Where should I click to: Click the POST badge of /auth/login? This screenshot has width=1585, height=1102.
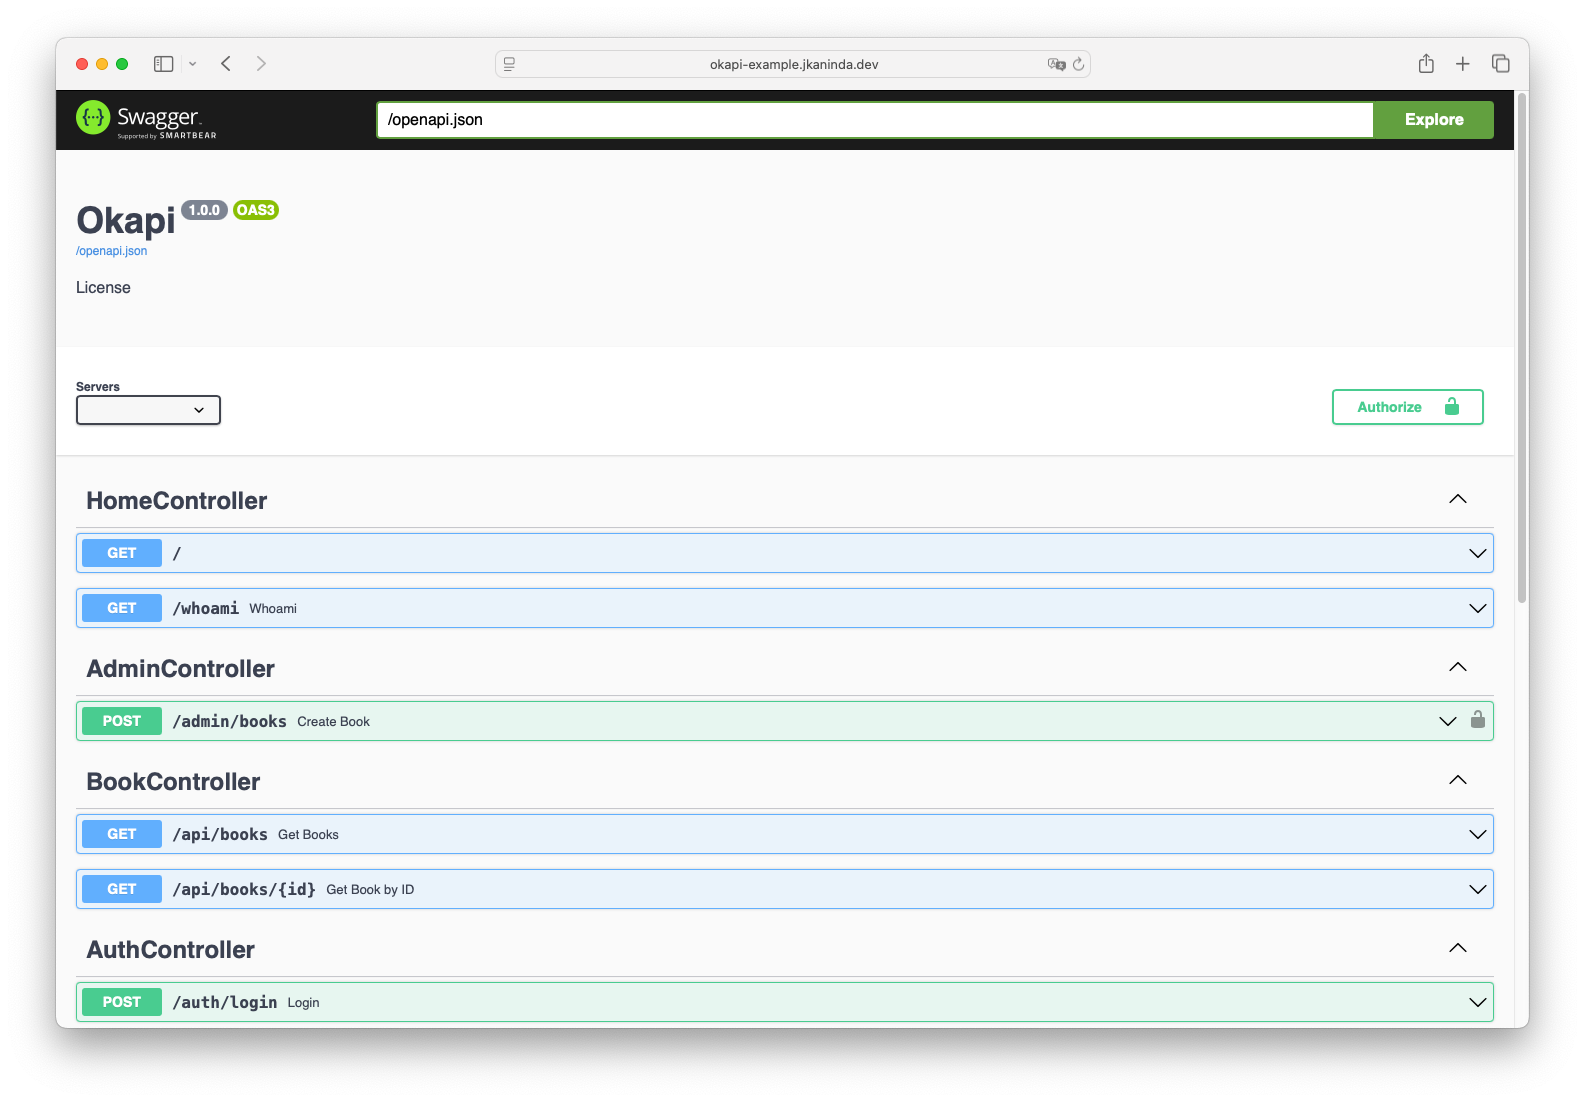tap(122, 1002)
